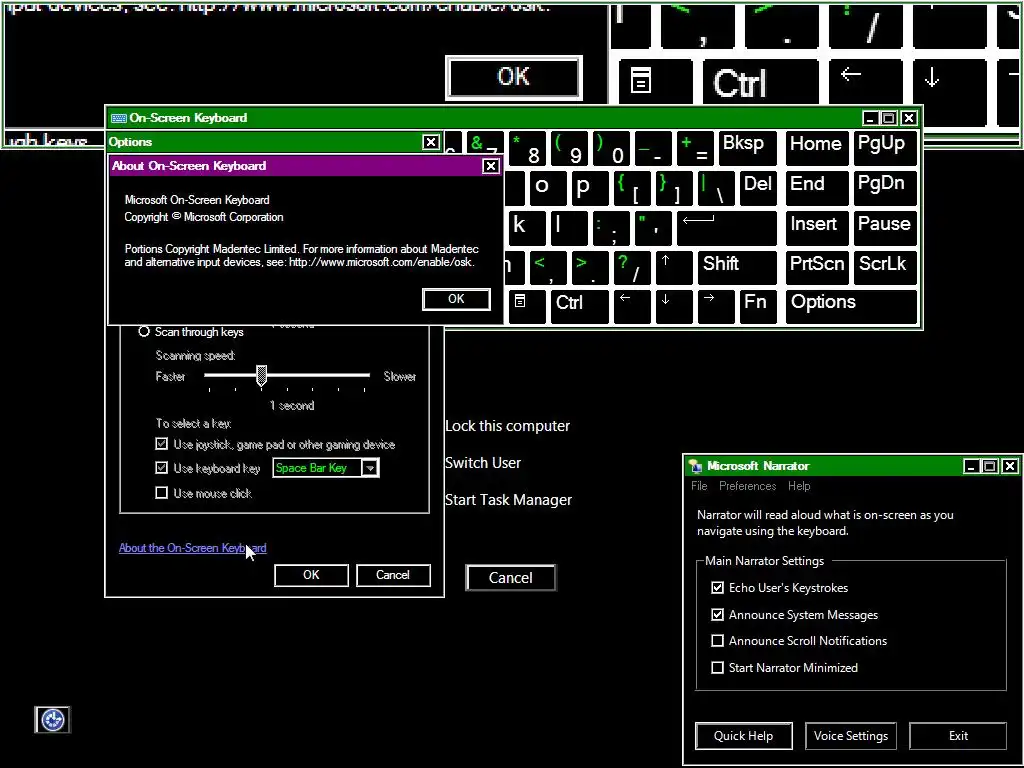Click Cancel in the Options dialog
This screenshot has width=1024, height=768.
392,575
